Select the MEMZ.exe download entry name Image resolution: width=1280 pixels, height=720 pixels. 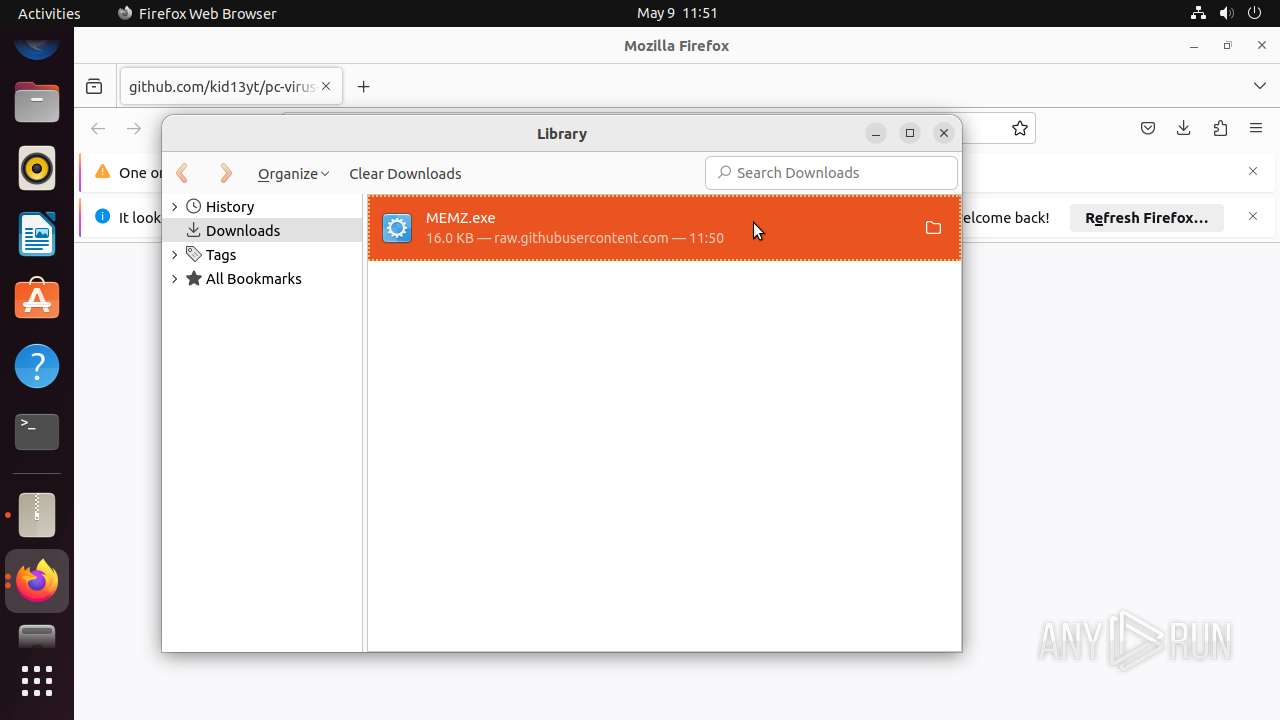click(460, 218)
